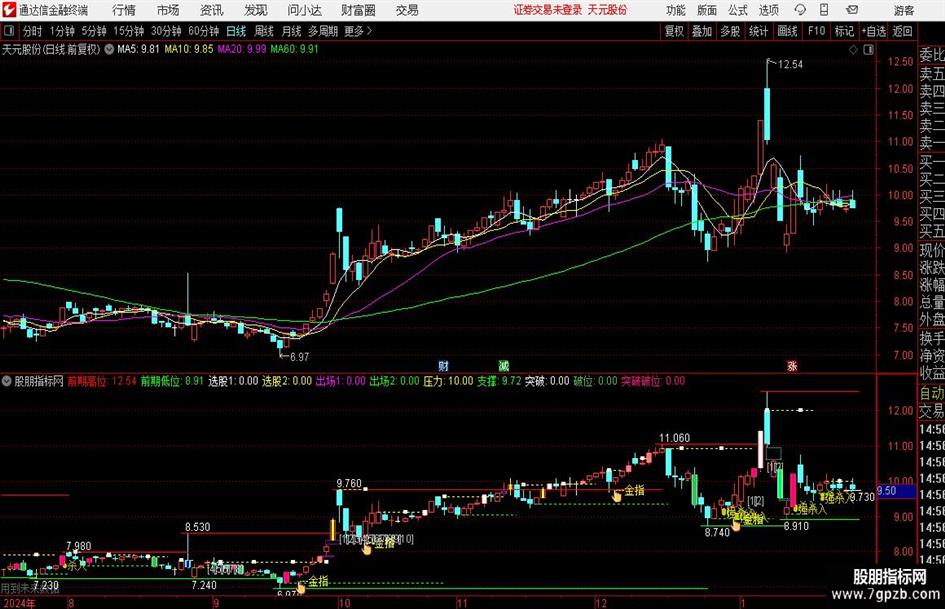Open the 多周期 multi-period view

click(x=323, y=31)
